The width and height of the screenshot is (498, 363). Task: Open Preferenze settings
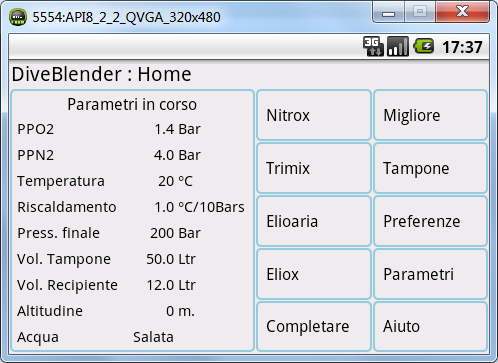pyautogui.click(x=430, y=221)
